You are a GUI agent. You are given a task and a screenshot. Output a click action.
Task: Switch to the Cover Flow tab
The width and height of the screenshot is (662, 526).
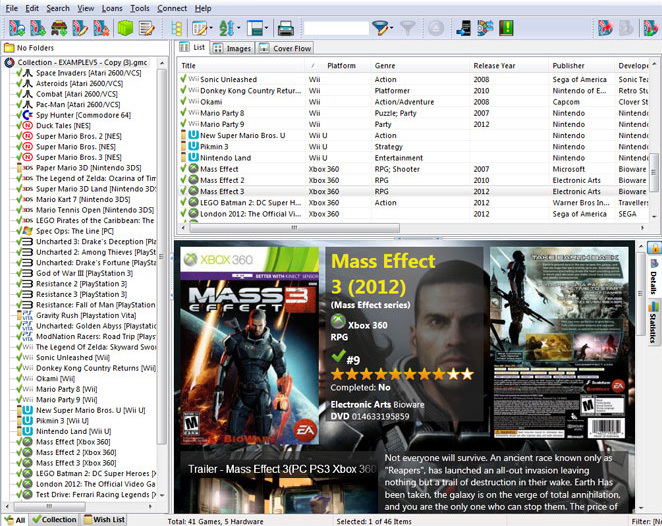coord(285,49)
